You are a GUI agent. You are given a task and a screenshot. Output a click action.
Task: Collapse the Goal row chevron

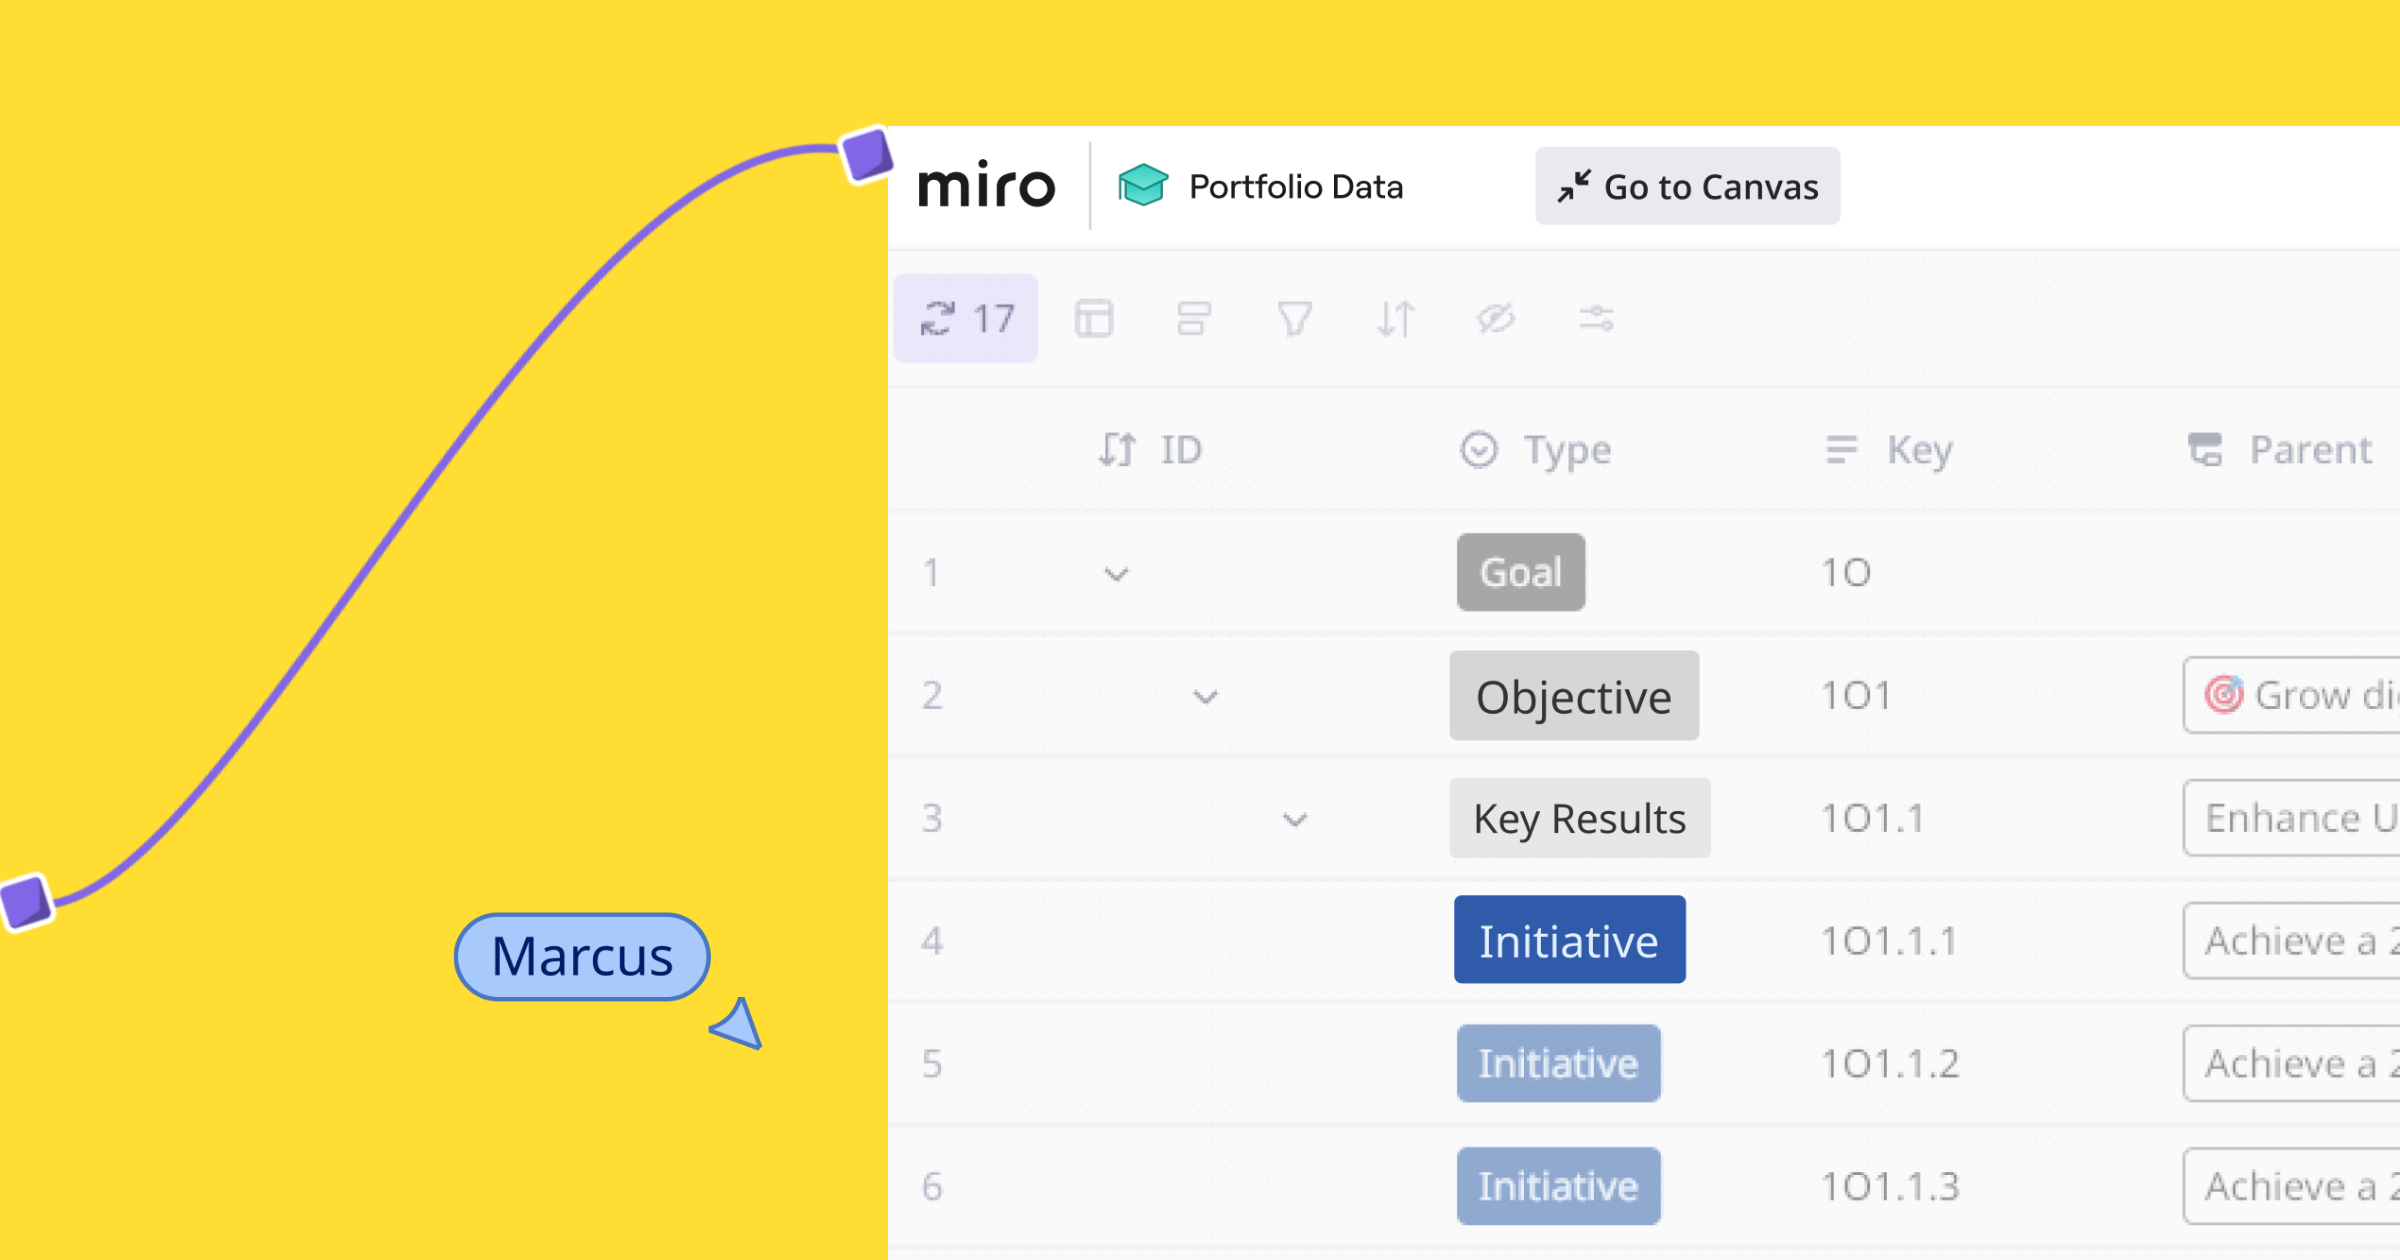click(1116, 574)
